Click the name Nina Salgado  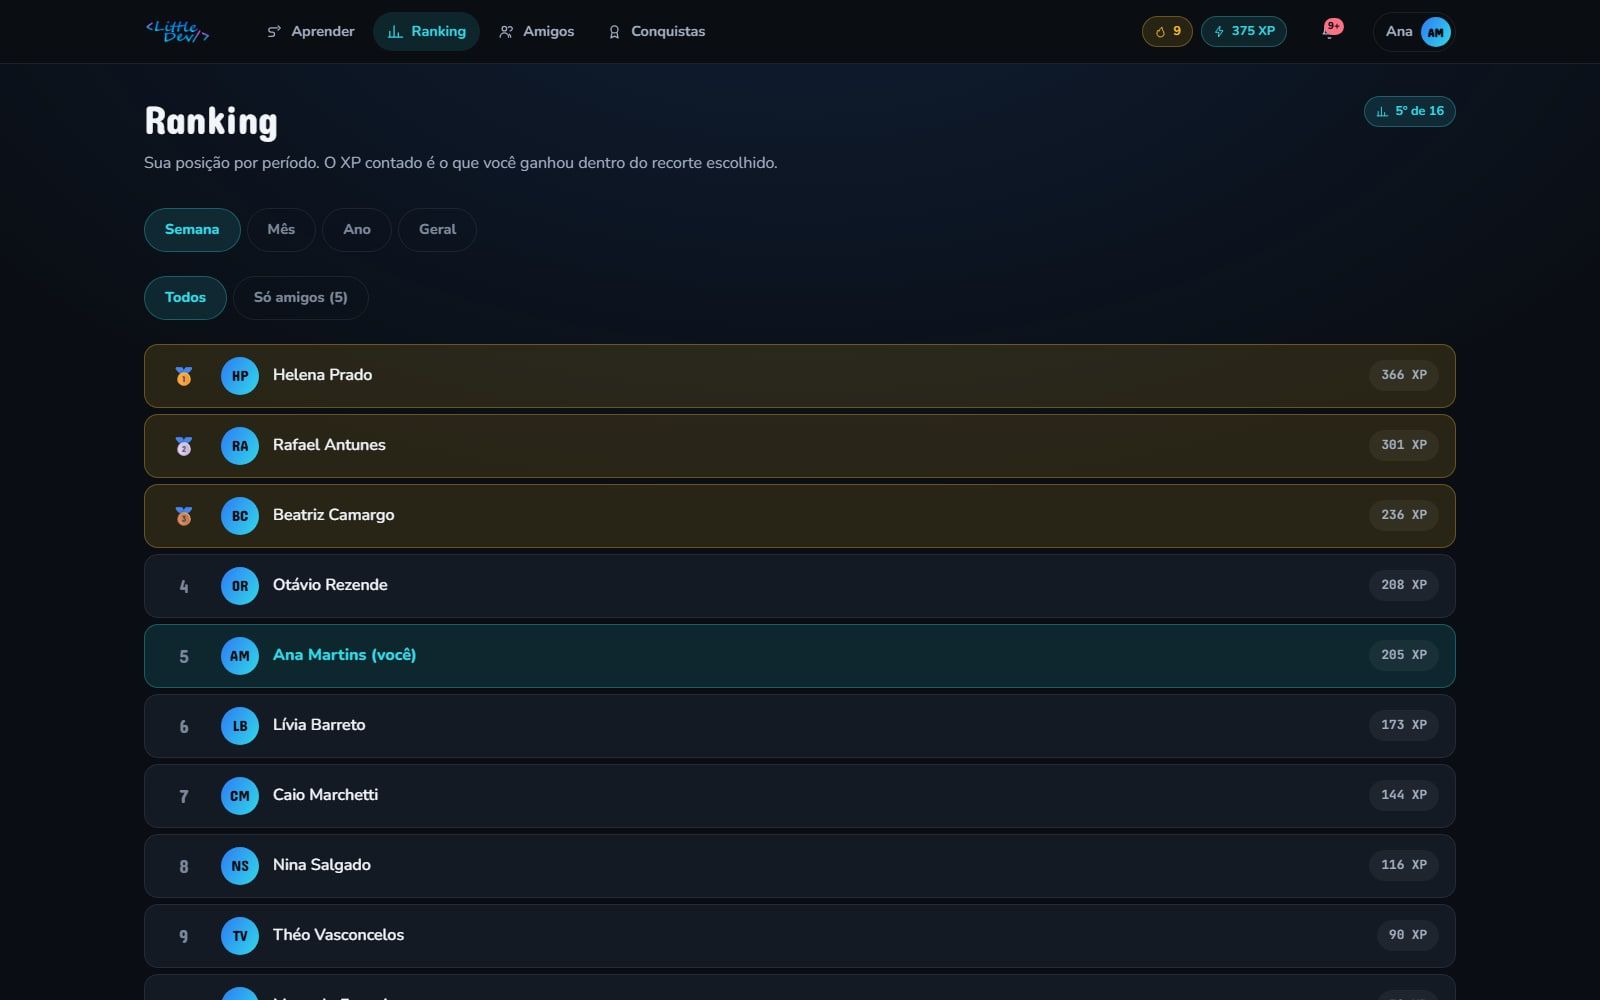coord(321,865)
